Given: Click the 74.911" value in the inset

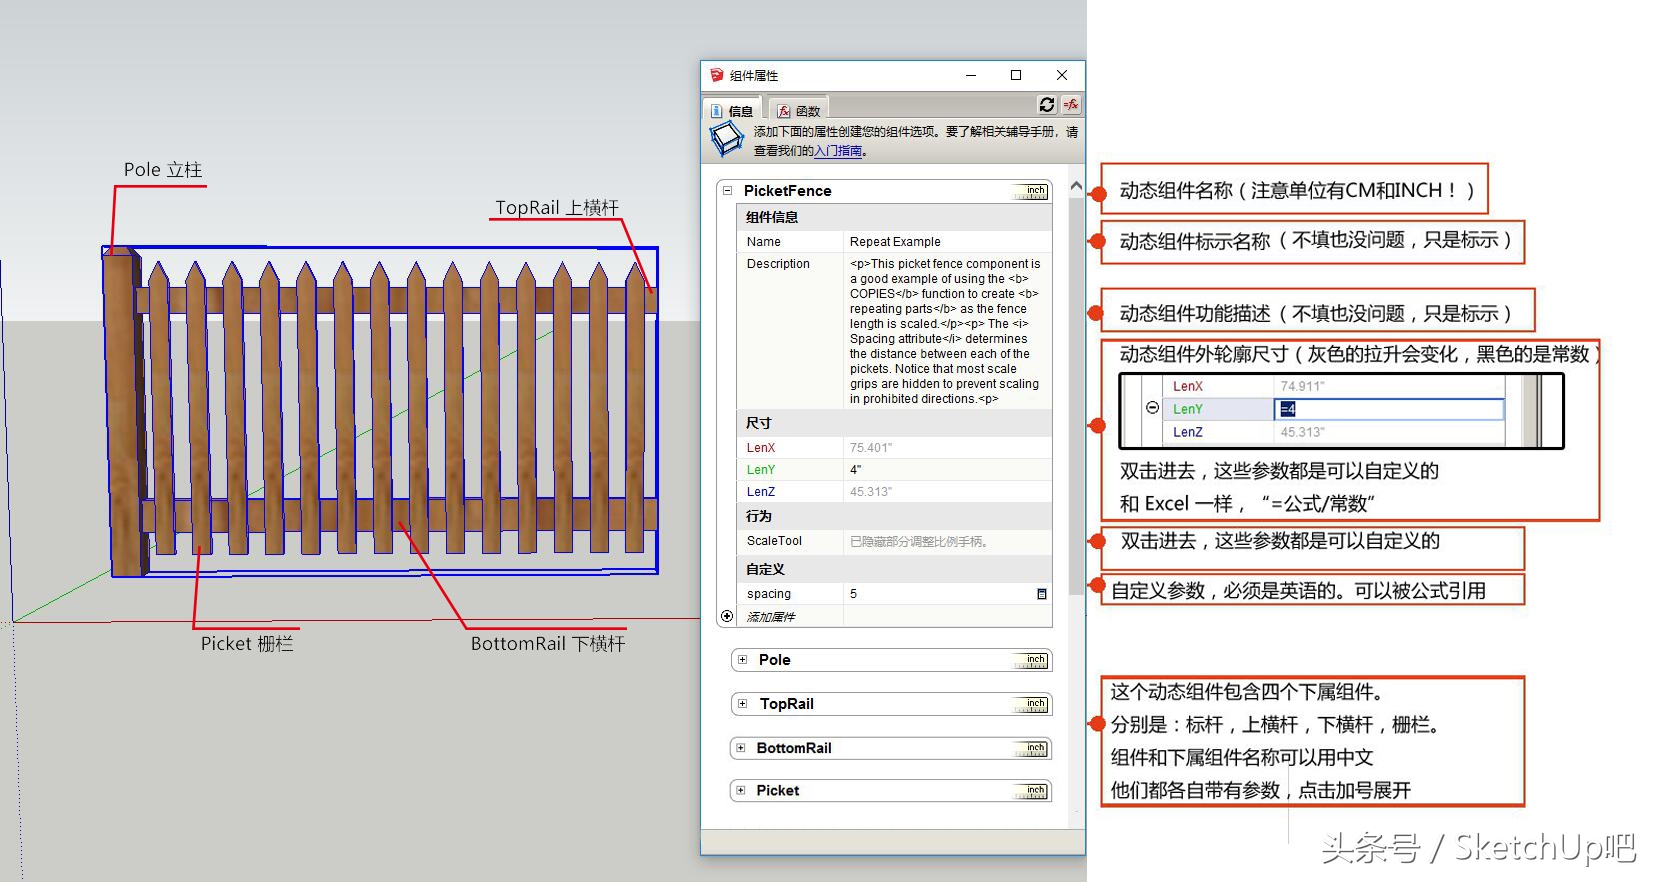Looking at the screenshot, I should 1302,386.
